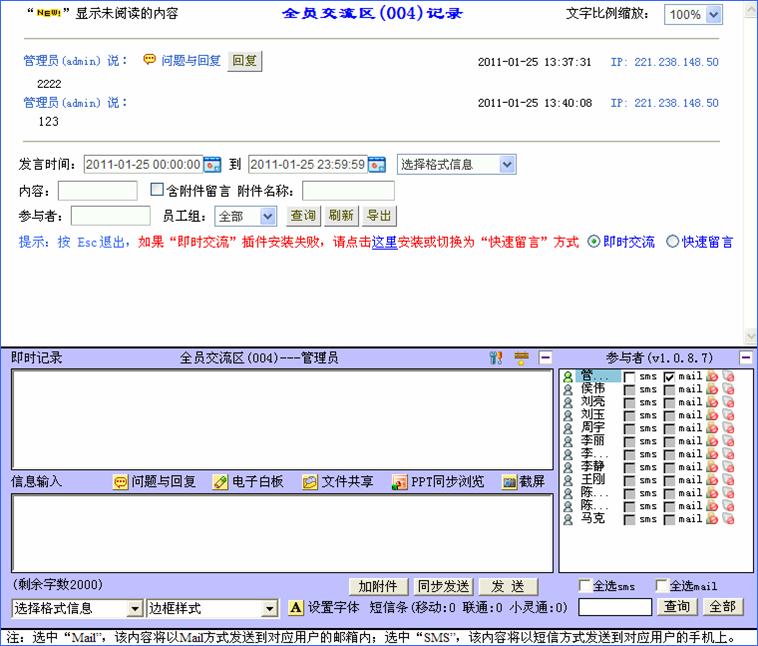Click the 截屏 screenshot tool
Viewport: 758px width, 646px height.
[509, 482]
